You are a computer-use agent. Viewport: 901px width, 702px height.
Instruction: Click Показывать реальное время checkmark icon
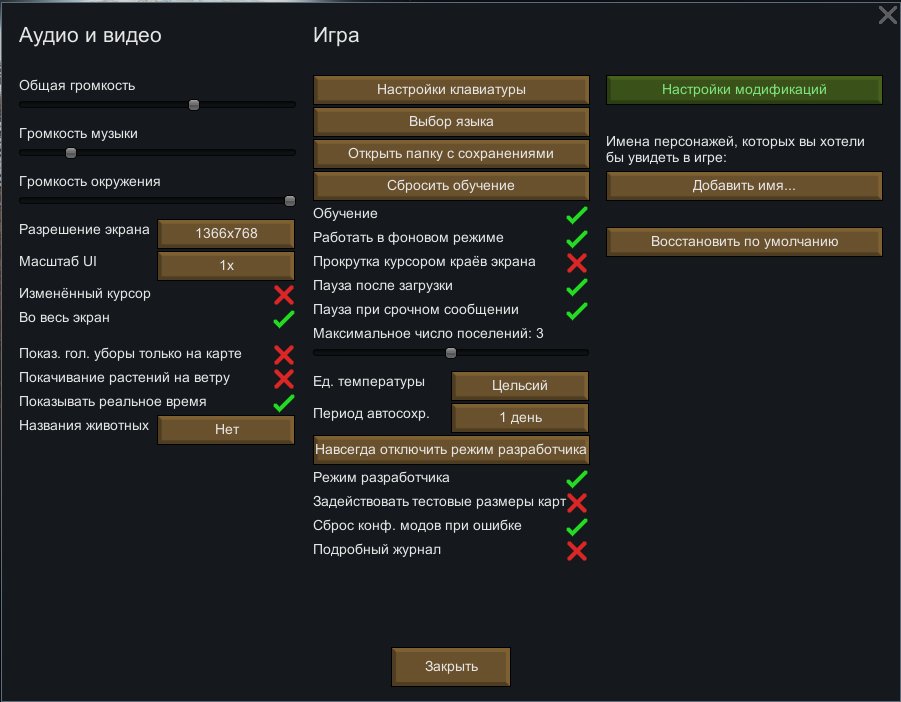click(x=284, y=402)
